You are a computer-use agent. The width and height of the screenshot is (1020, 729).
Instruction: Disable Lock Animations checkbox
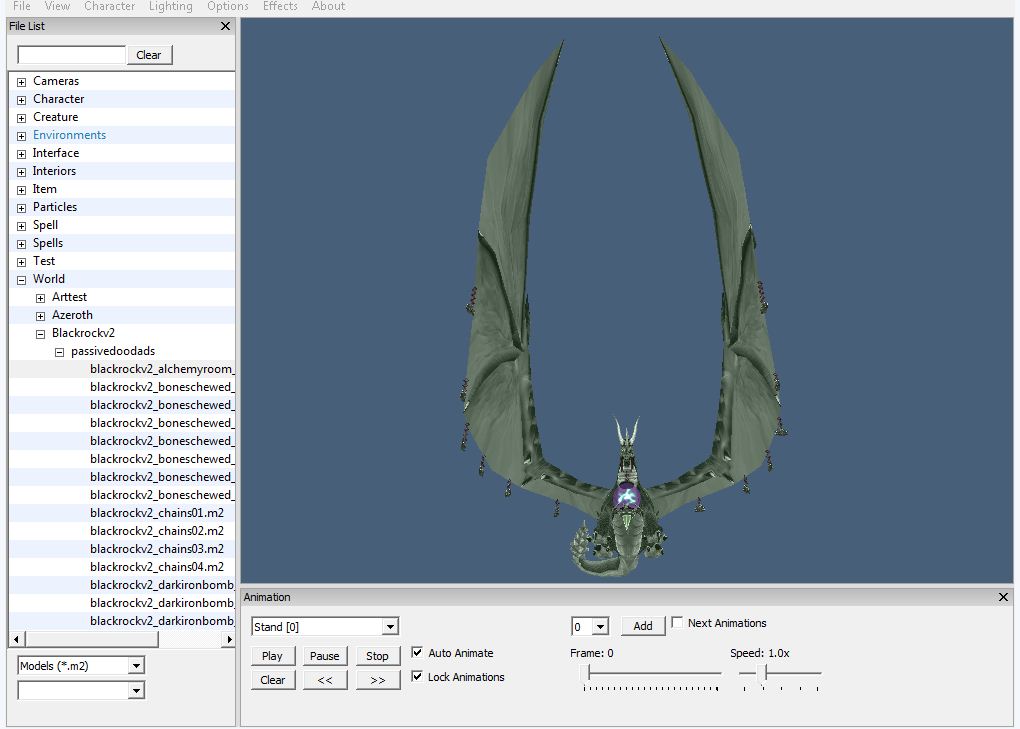418,677
